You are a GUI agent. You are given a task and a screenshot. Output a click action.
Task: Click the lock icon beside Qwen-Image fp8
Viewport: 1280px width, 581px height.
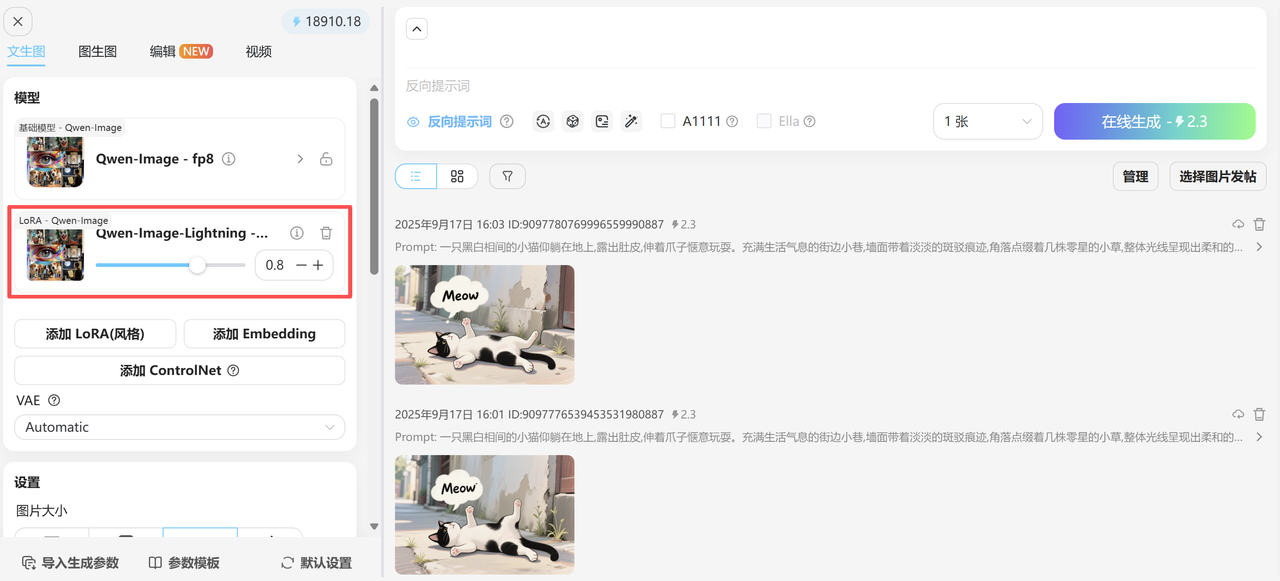point(326,159)
